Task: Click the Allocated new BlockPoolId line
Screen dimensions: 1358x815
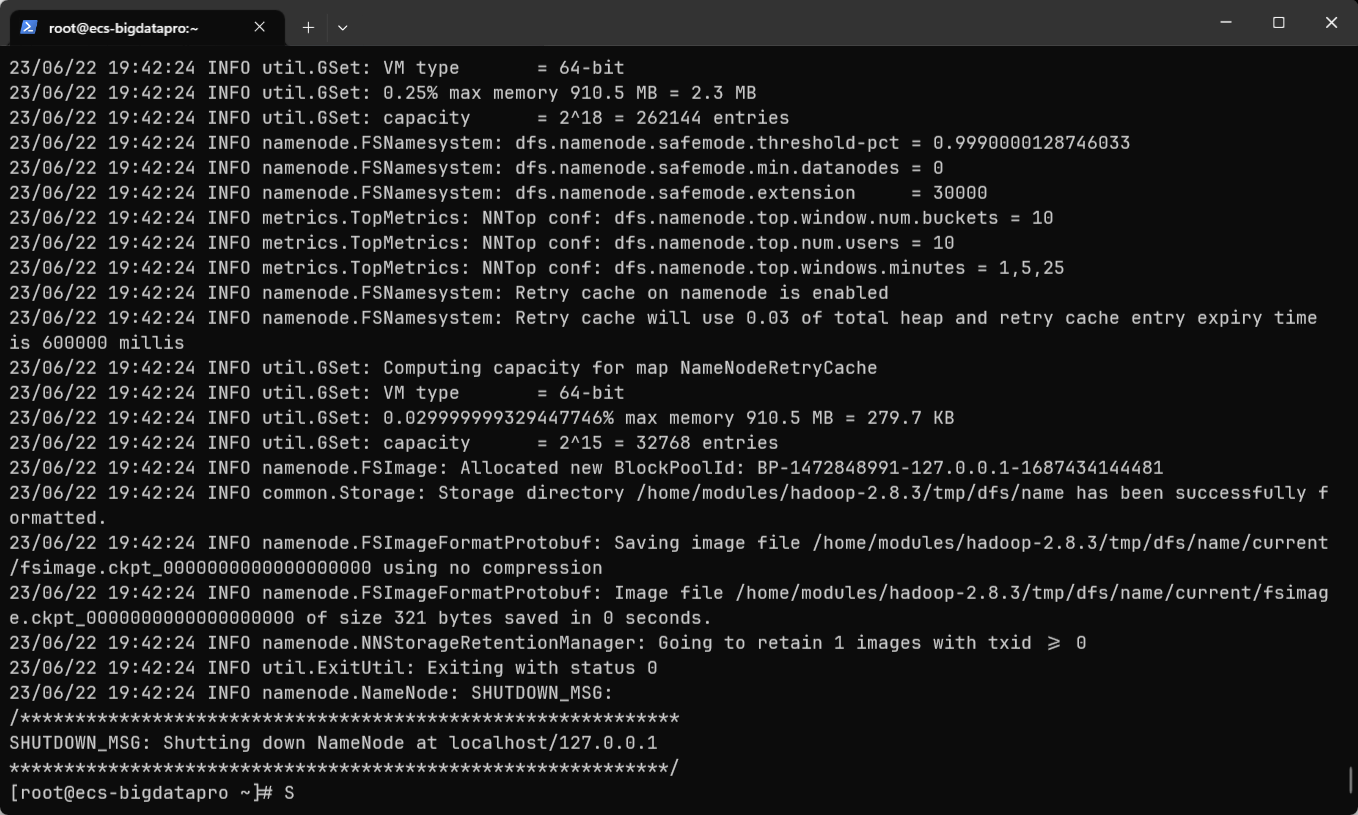Action: click(x=586, y=468)
